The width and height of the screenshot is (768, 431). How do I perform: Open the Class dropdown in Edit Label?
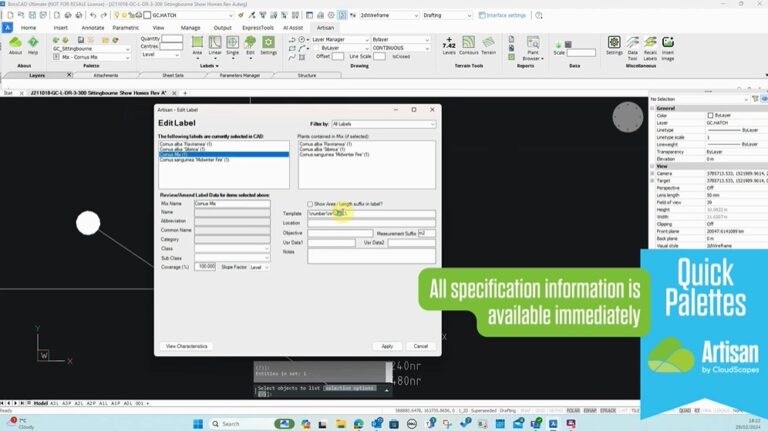coord(232,247)
